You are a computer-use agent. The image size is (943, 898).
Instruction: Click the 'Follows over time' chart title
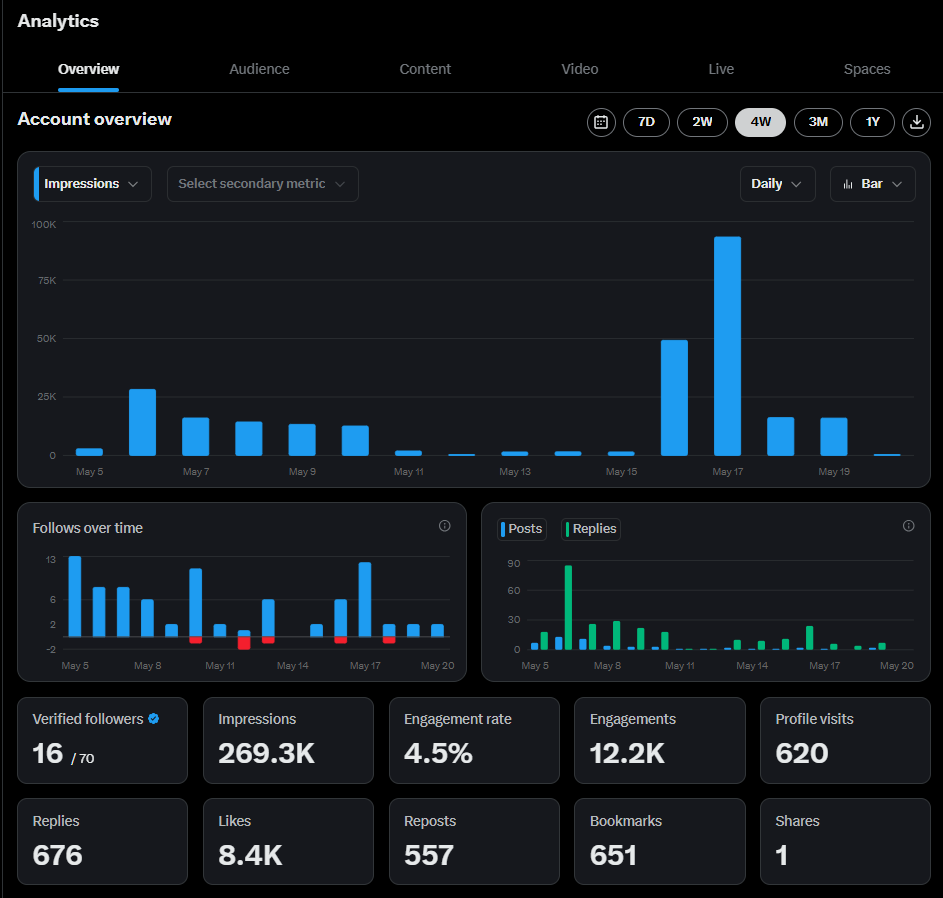point(88,528)
